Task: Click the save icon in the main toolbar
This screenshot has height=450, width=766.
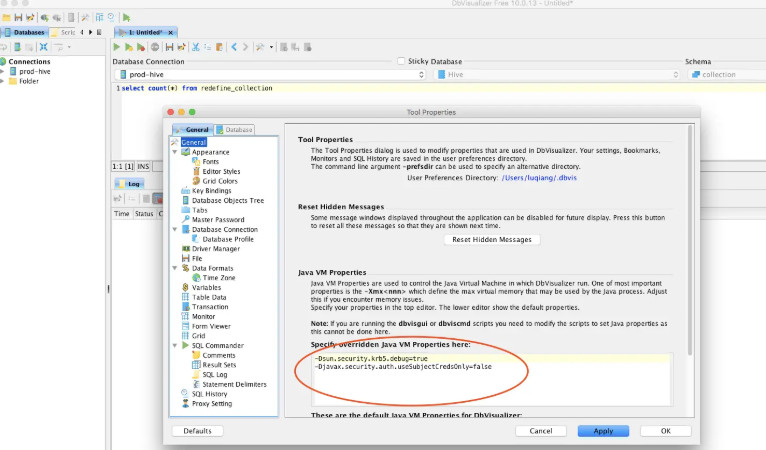Action: tap(18, 18)
